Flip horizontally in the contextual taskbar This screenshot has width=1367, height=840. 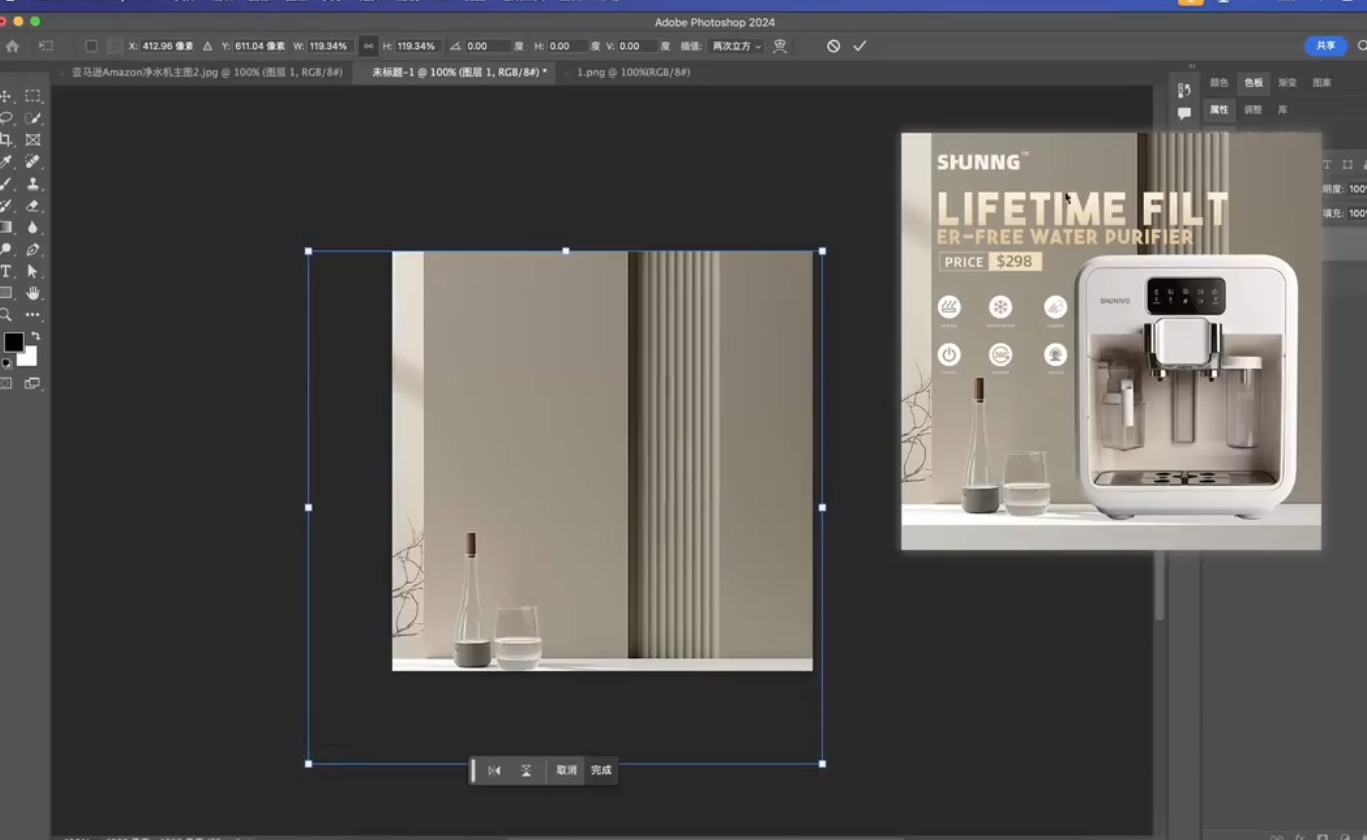click(x=494, y=770)
